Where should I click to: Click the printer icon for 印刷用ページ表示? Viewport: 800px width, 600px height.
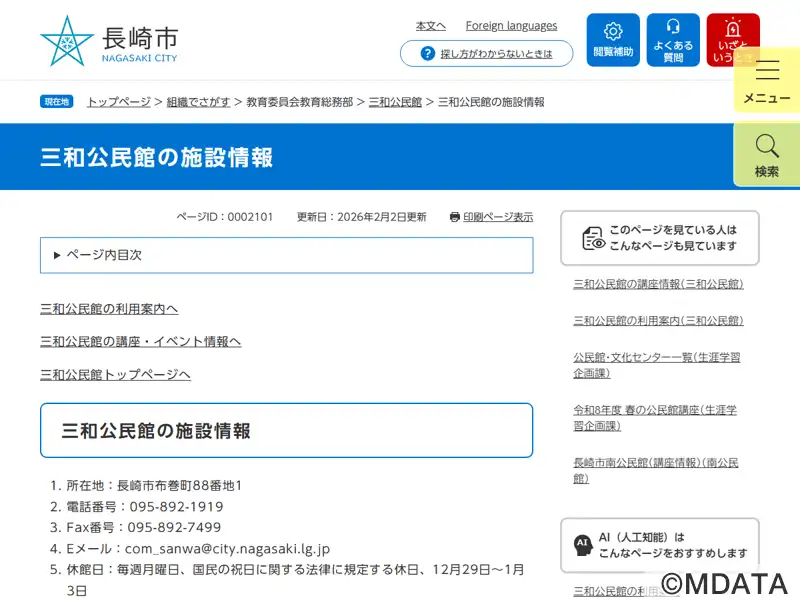coord(455,217)
